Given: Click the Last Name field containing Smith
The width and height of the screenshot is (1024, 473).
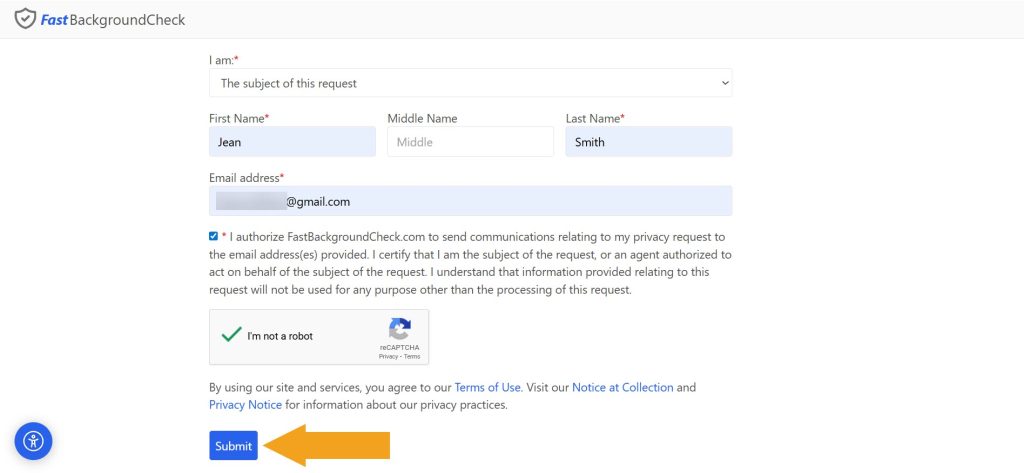Looking at the screenshot, I should (648, 142).
